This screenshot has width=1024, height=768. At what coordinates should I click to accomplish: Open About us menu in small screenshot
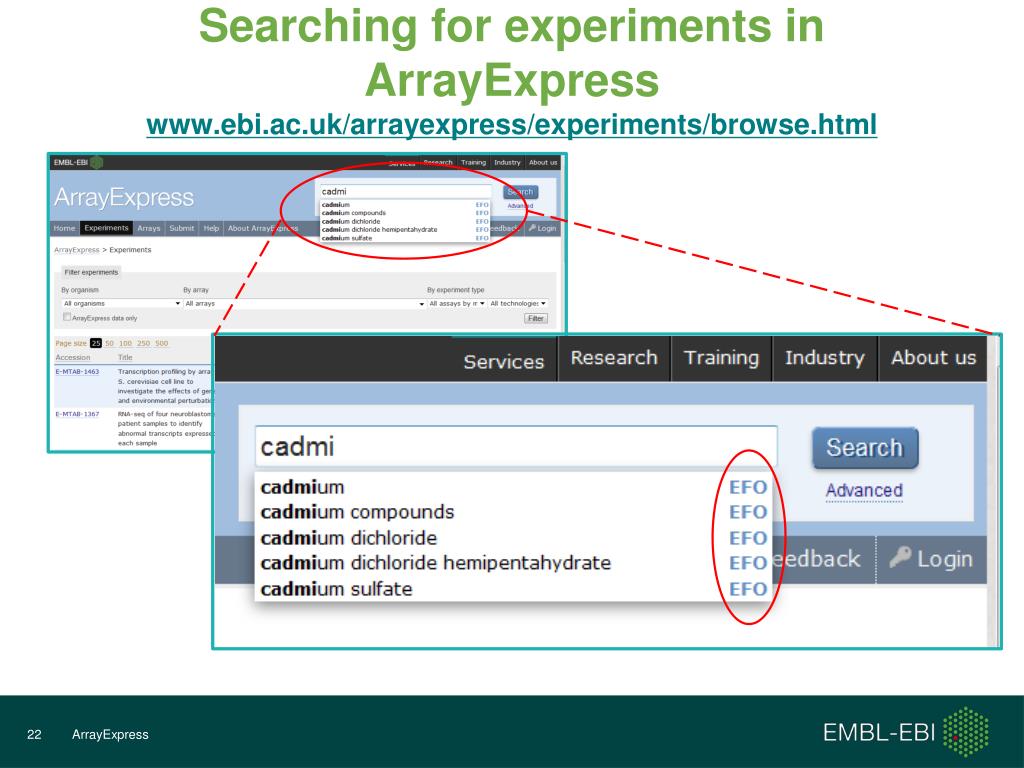[x=543, y=163]
